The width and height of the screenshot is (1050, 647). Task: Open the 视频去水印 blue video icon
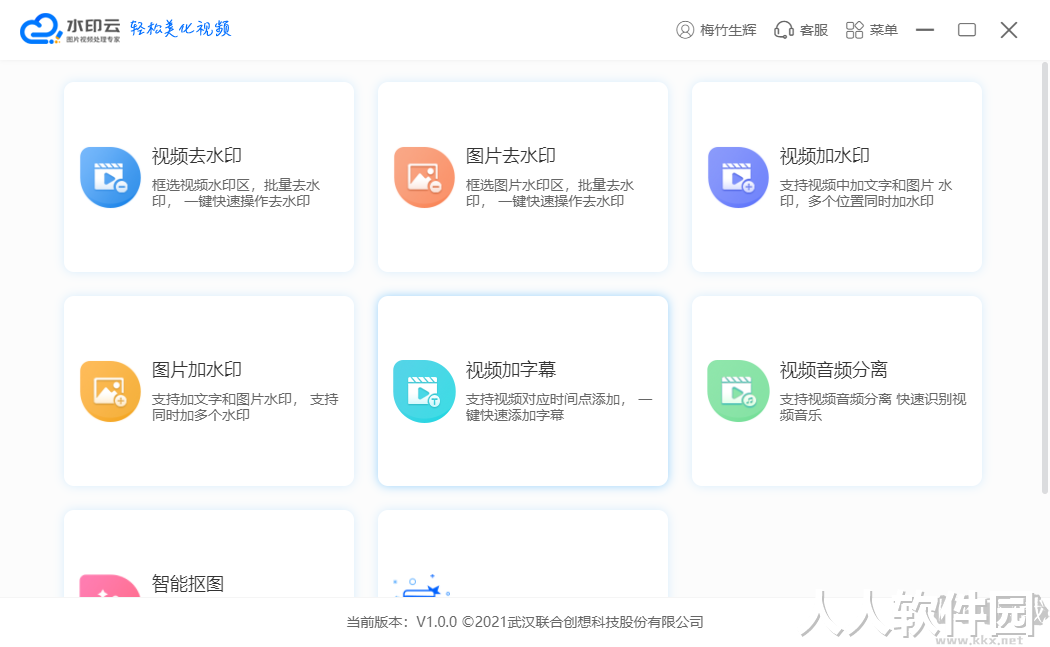pyautogui.click(x=110, y=177)
